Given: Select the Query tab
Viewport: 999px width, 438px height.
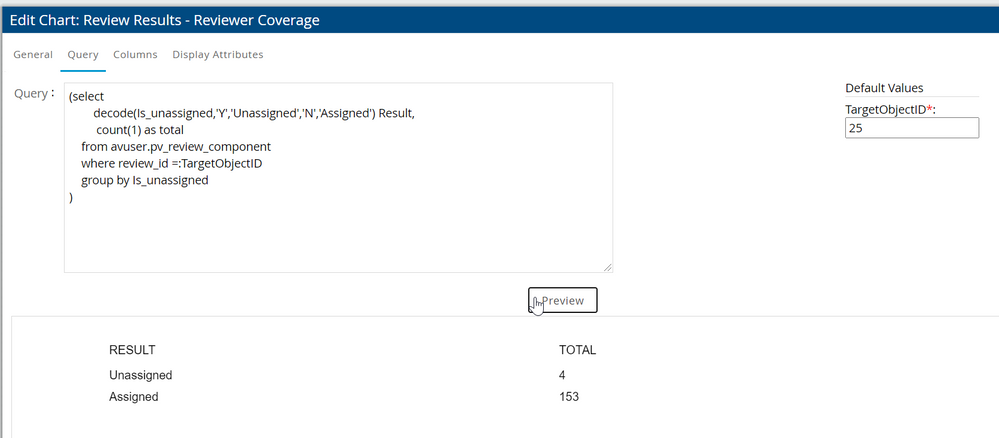Looking at the screenshot, I should click(83, 55).
